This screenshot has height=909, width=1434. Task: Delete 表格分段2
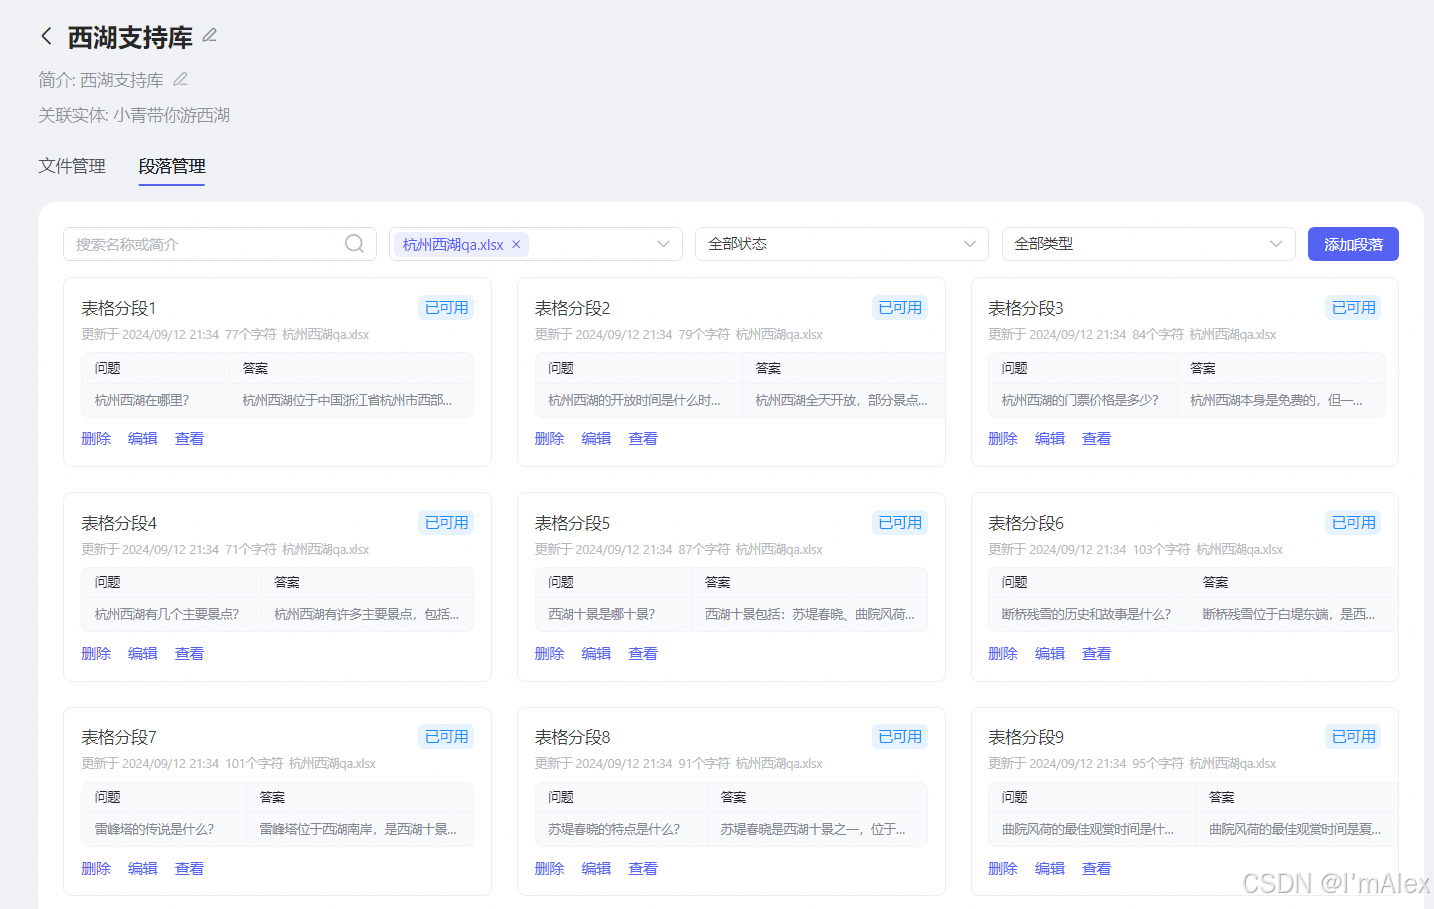[x=550, y=438]
